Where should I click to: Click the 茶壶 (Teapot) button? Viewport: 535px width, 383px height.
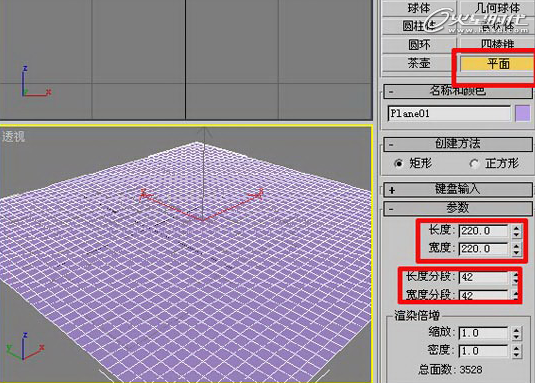click(419, 63)
